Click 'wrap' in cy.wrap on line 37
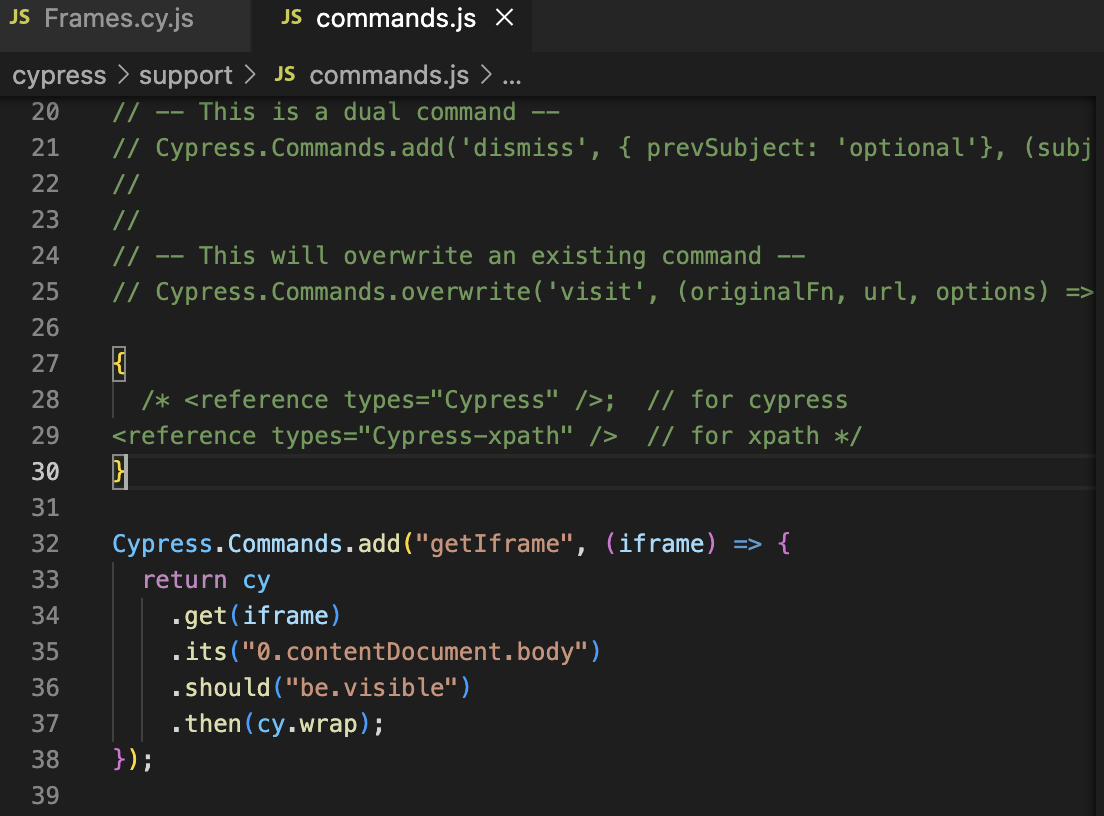 click(328, 724)
